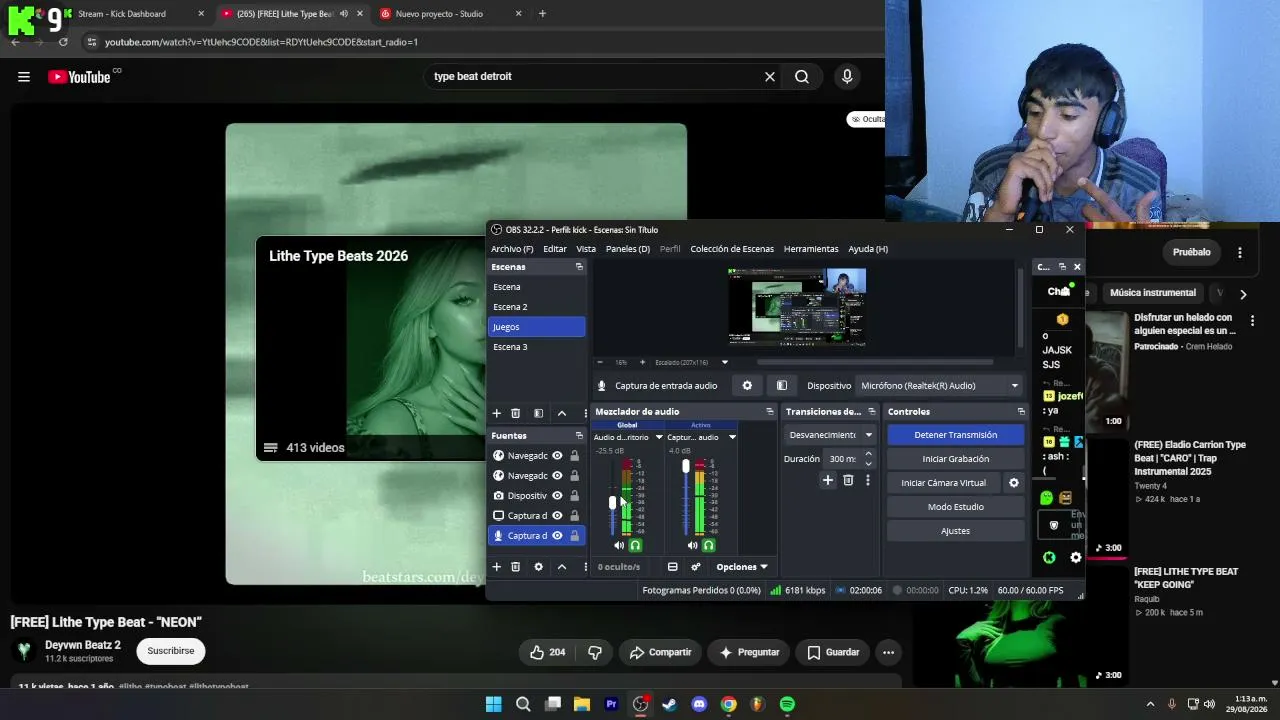Expand Captura audio channel menu arrow
The width and height of the screenshot is (1280, 720).
tap(732, 438)
